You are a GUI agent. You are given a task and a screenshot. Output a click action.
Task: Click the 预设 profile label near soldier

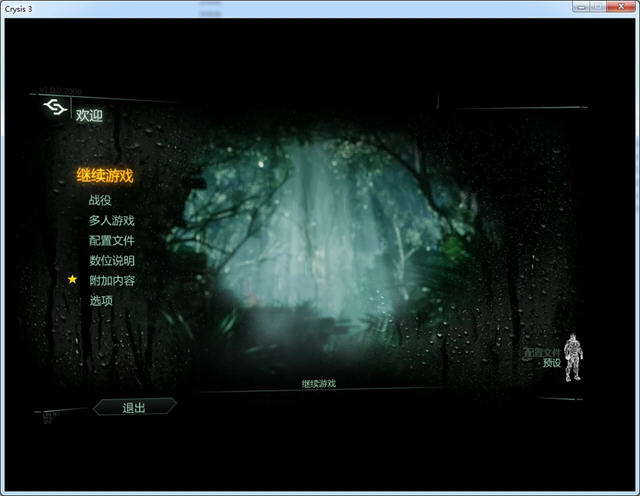point(552,363)
